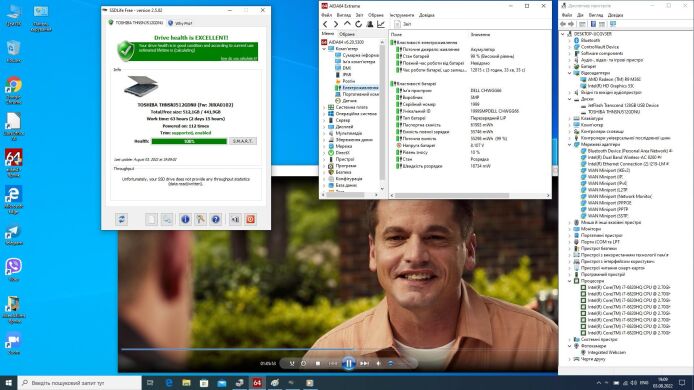Open the Файл menu in AIDA64

tap(327, 15)
